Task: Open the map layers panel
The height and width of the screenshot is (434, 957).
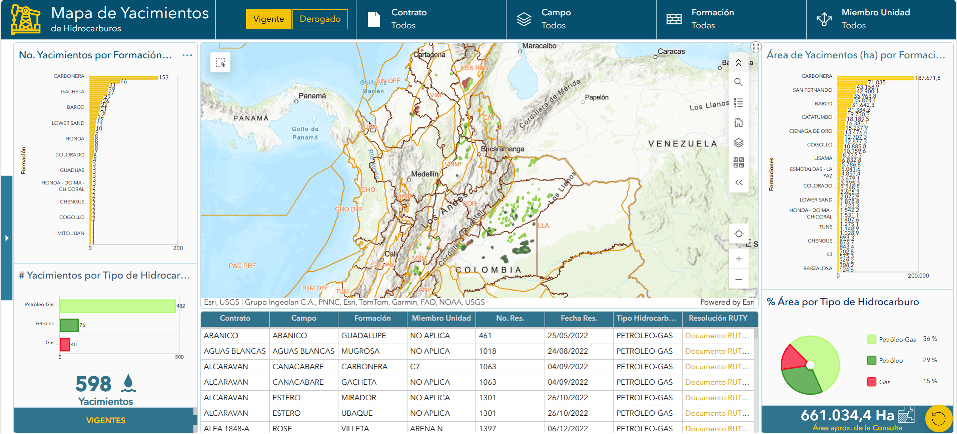Action: 738,143
